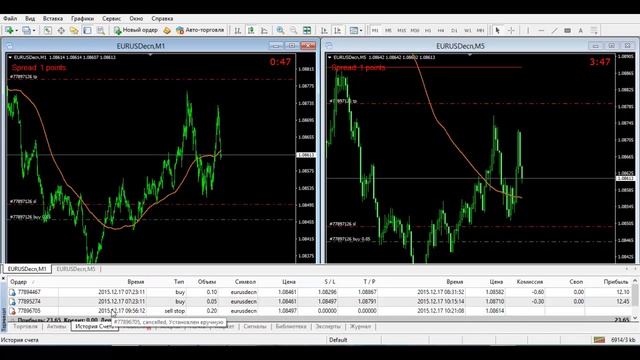Toggle the Авто-торговля button
Screen dimensions: 640x360
click(x=200, y=30)
